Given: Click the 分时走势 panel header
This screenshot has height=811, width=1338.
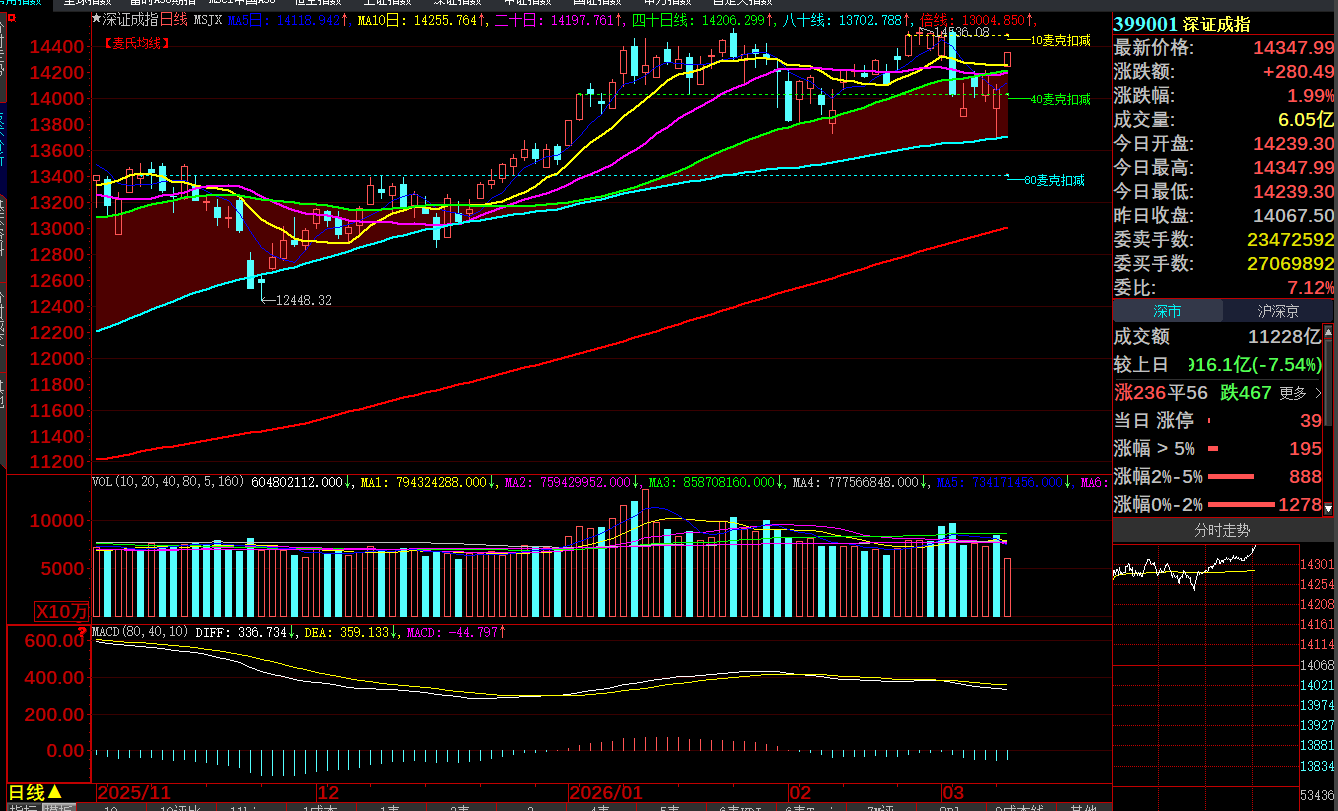Looking at the screenshot, I should click(1222, 530).
